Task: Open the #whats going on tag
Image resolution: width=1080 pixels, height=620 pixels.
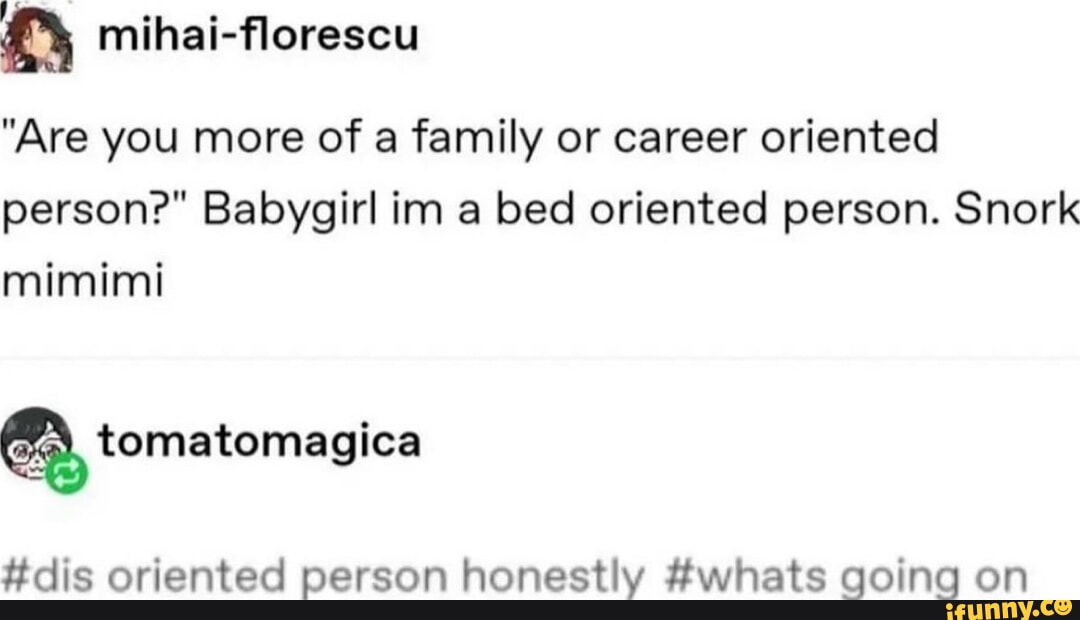Action: click(x=845, y=579)
